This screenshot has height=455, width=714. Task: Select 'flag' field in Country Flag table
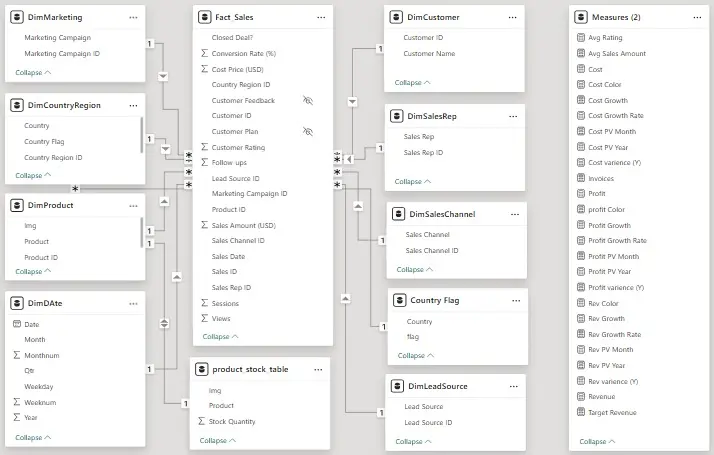[413, 337]
